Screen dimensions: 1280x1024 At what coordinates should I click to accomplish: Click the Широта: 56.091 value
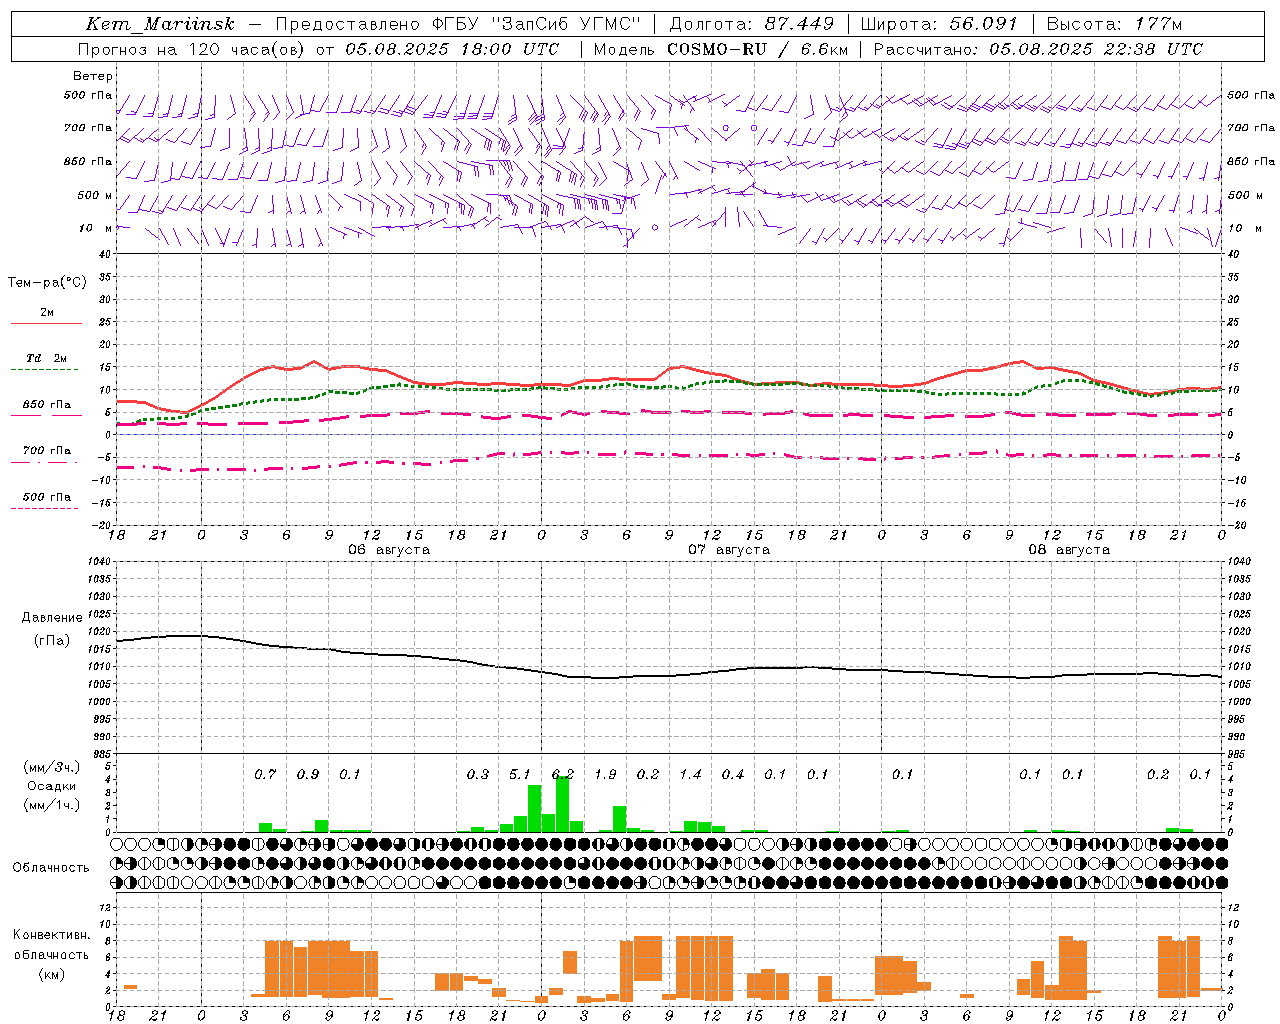coord(939,24)
